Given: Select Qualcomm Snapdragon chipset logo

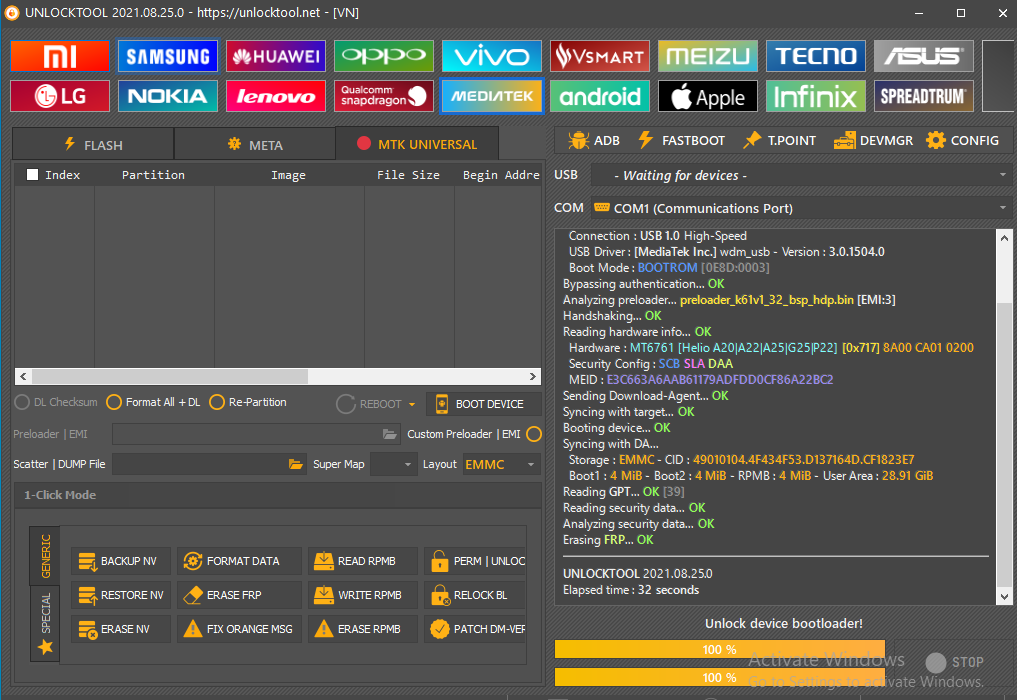Looking at the screenshot, I should (384, 96).
